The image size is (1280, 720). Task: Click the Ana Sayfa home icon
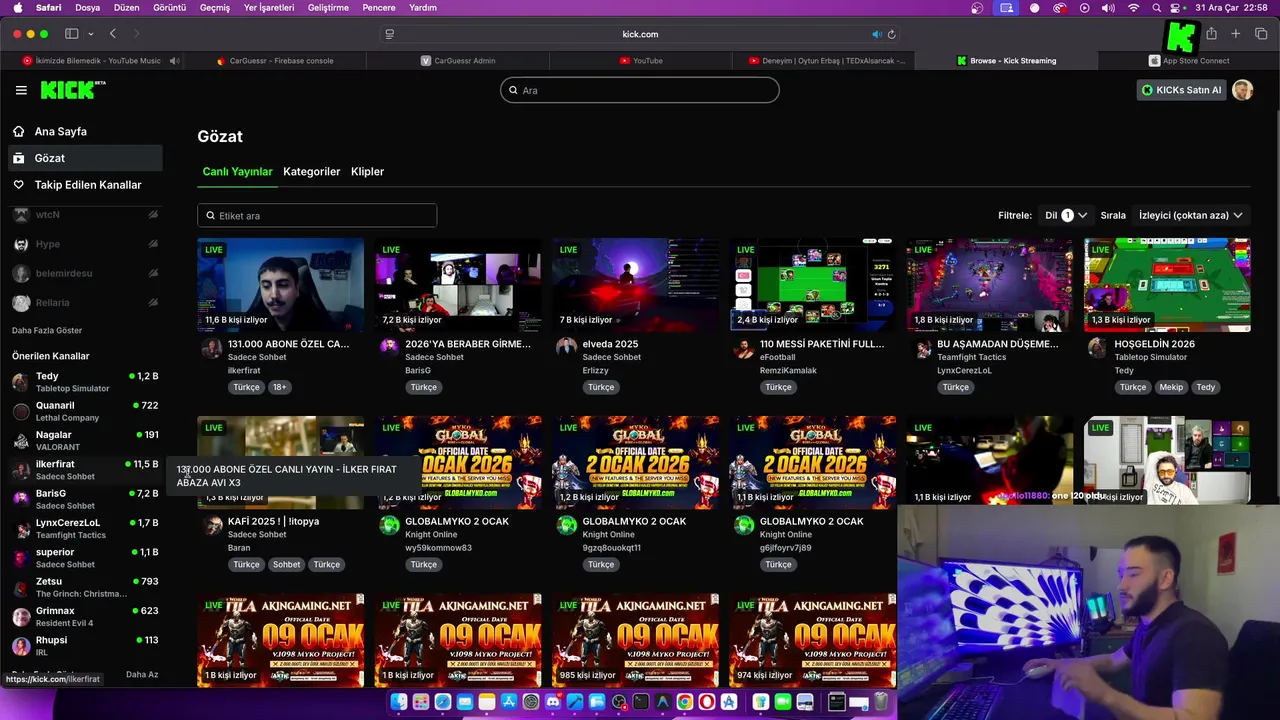(19, 131)
